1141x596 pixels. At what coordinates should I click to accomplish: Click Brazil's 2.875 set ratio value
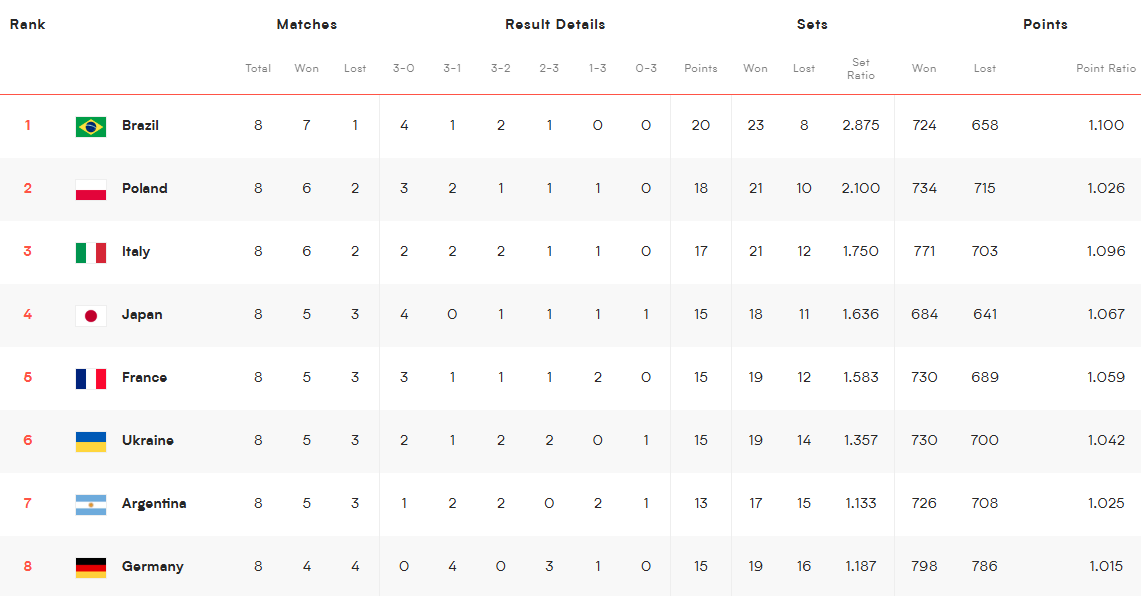(861, 125)
